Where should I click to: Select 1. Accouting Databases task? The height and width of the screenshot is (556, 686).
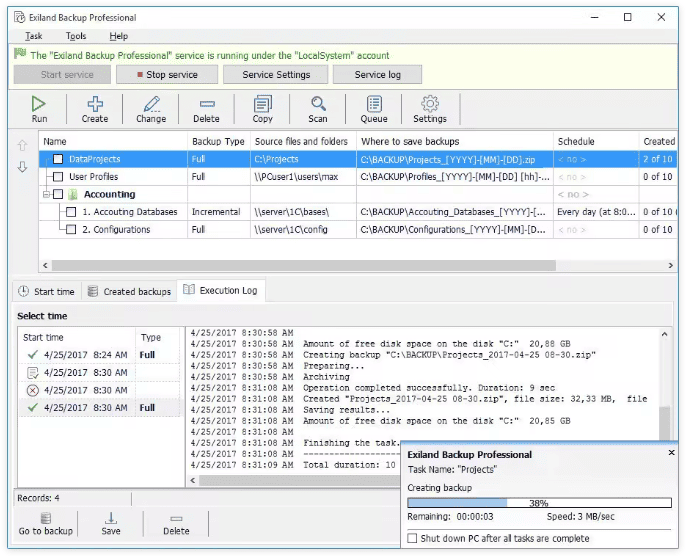[358, 212]
